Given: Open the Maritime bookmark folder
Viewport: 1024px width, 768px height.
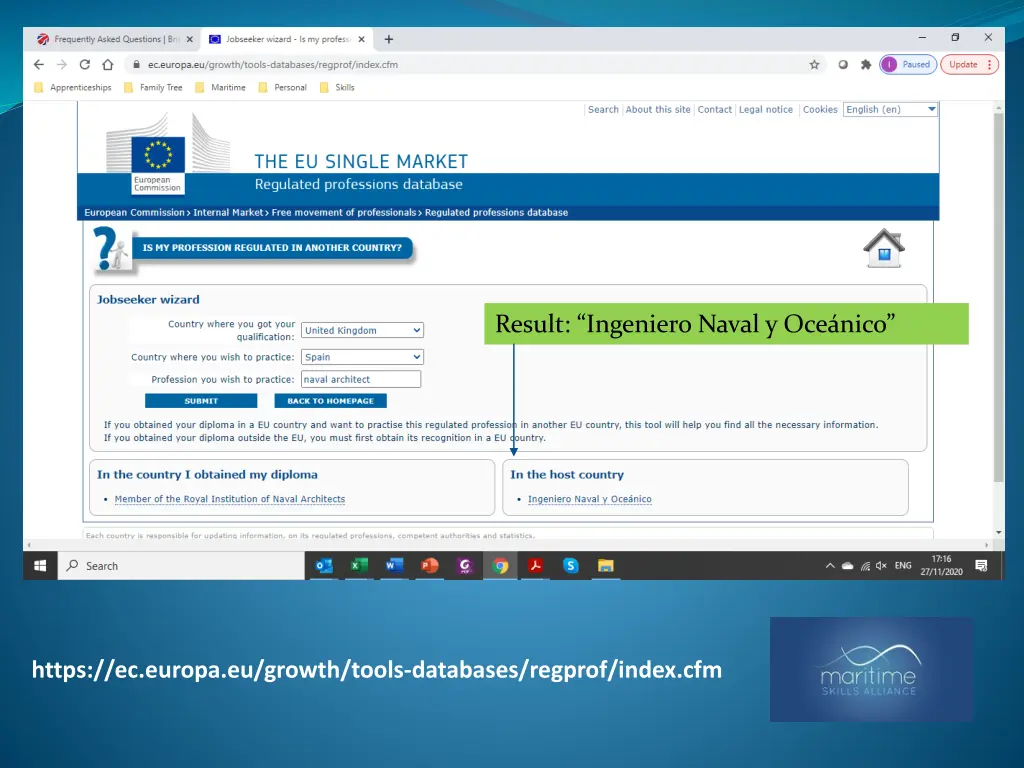Looking at the screenshot, I should (x=221, y=88).
